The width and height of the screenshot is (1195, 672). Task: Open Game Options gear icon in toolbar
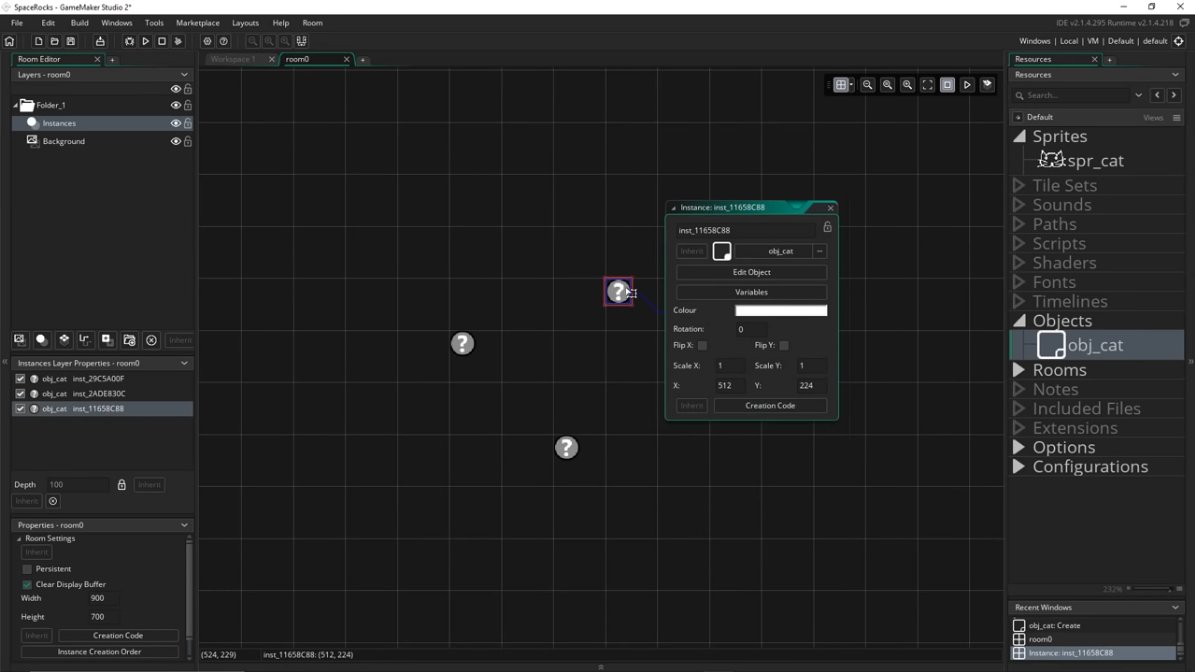point(207,41)
